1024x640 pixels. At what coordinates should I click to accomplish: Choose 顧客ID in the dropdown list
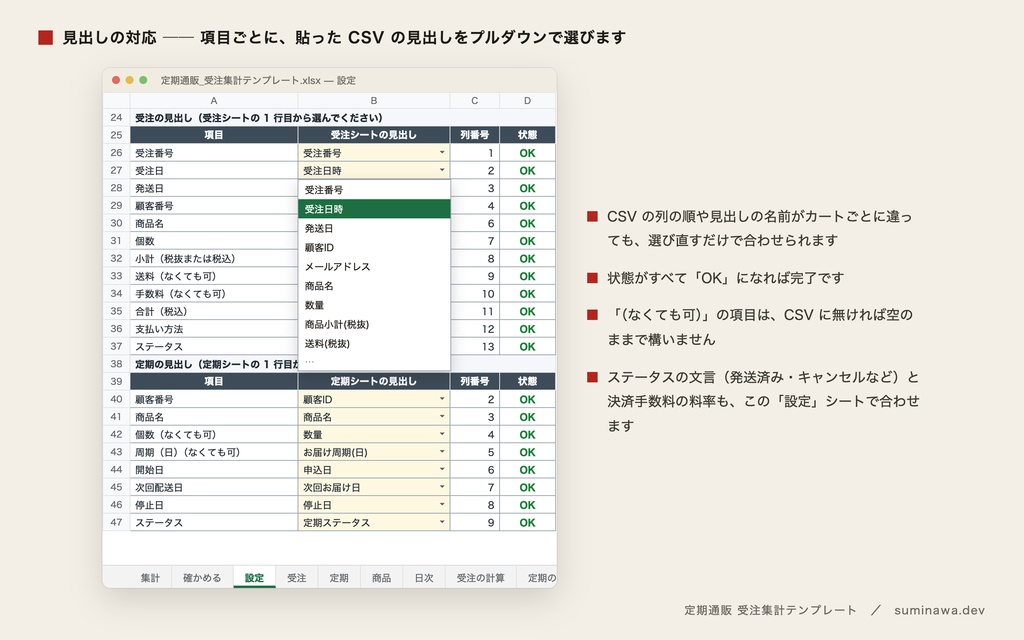pos(374,248)
